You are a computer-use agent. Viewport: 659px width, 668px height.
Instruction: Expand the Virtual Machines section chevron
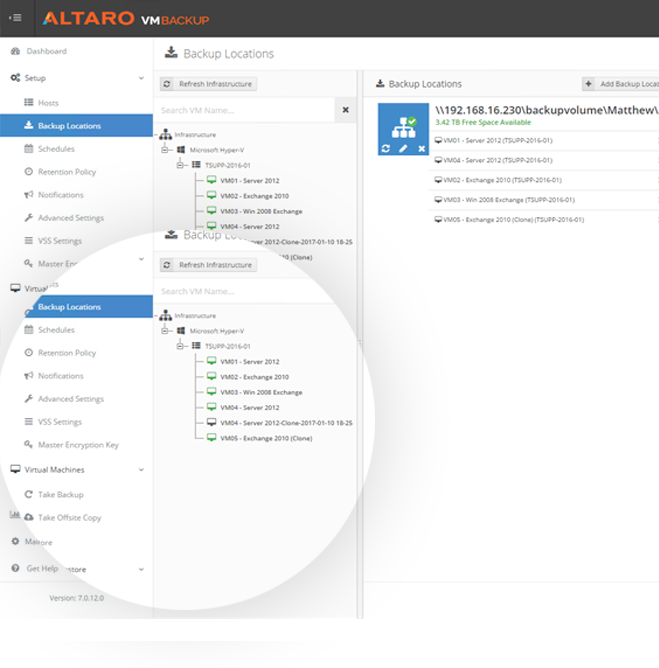pos(141,469)
